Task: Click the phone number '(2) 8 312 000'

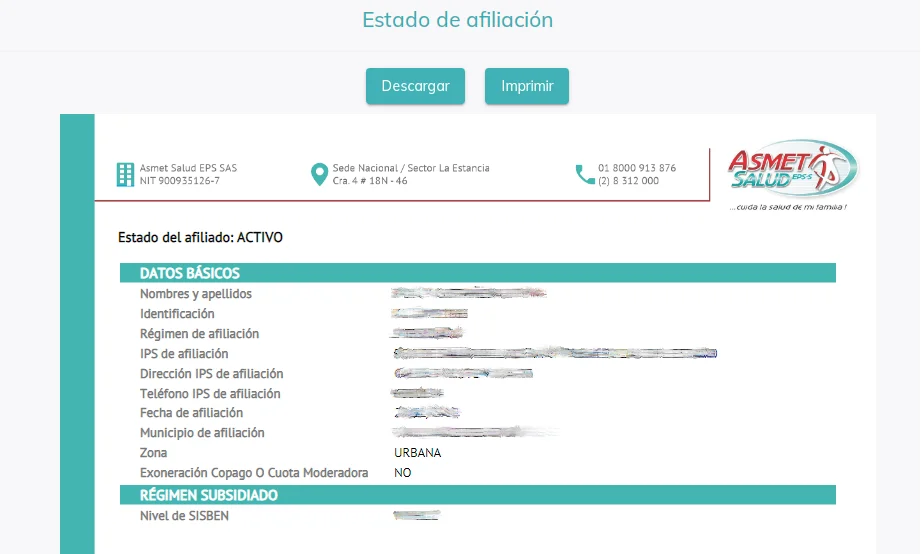Action: (x=628, y=181)
